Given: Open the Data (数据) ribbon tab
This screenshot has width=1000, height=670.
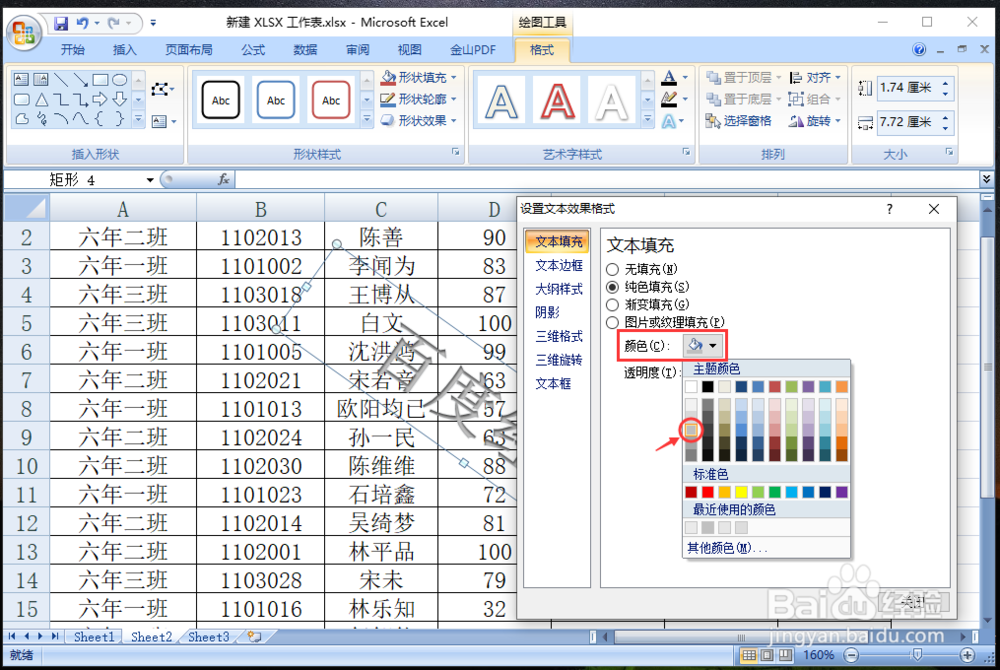Looking at the screenshot, I should (x=305, y=50).
